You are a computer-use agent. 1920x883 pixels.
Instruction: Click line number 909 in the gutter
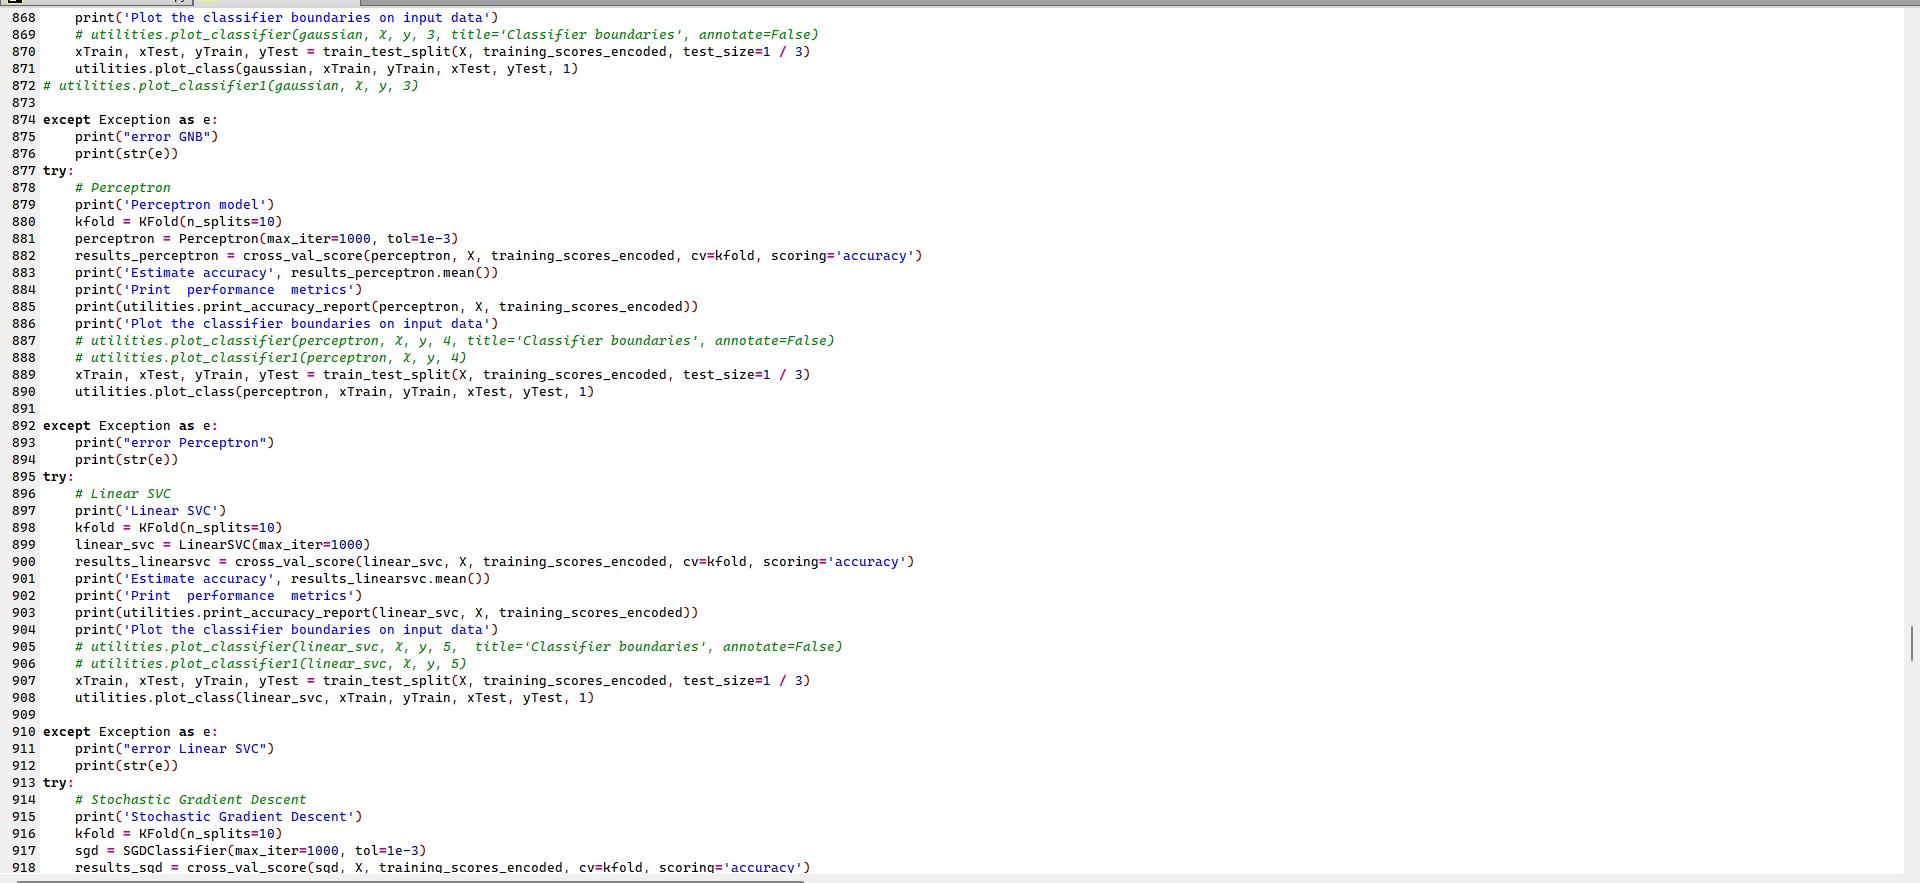tap(24, 715)
